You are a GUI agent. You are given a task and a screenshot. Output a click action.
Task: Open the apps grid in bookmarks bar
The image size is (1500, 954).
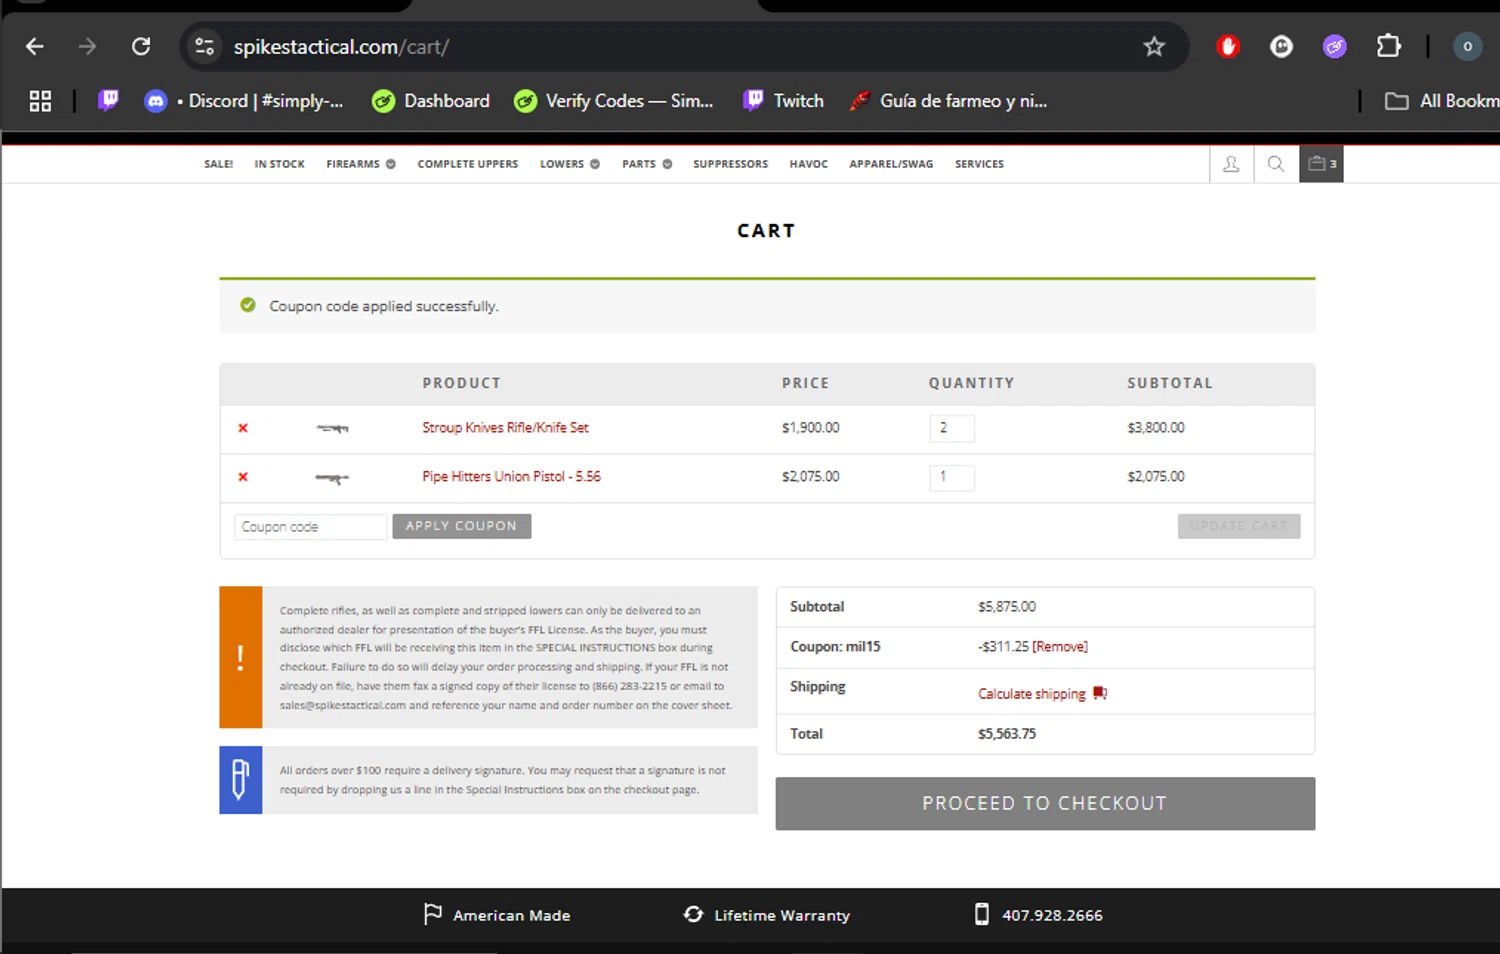(40, 101)
